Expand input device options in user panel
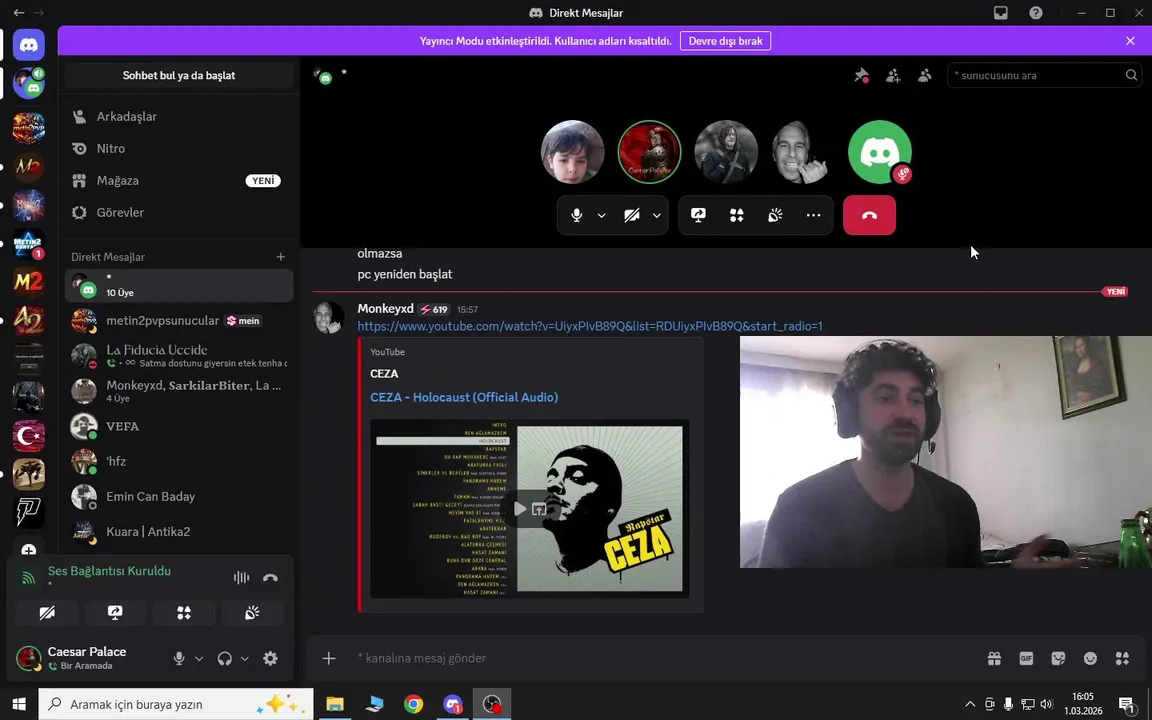Viewport: 1152px width, 720px height. (x=198, y=658)
